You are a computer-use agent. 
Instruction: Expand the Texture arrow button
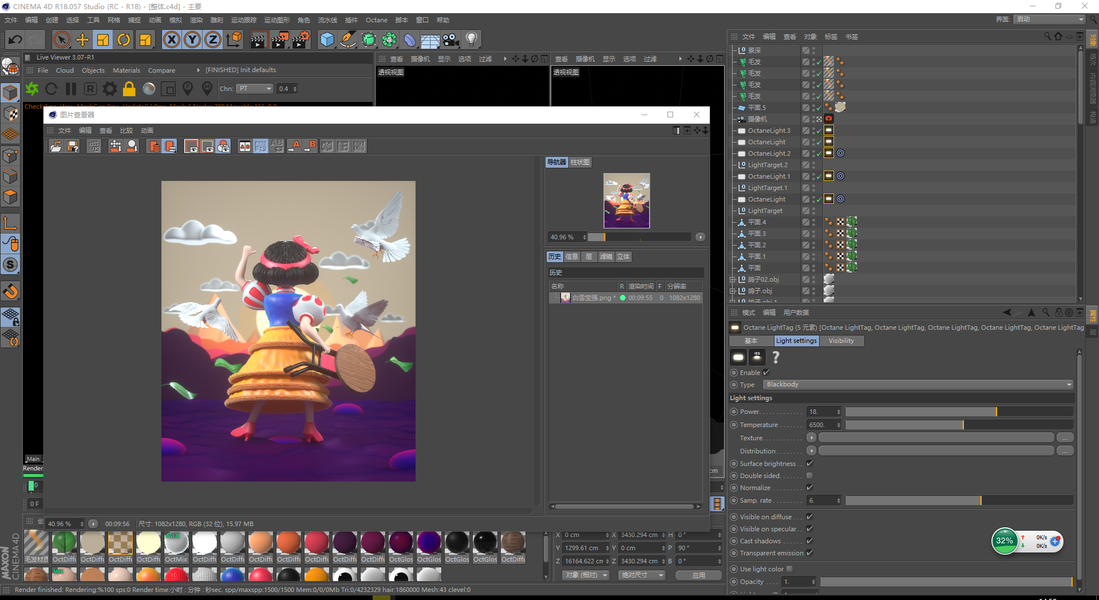click(x=812, y=437)
